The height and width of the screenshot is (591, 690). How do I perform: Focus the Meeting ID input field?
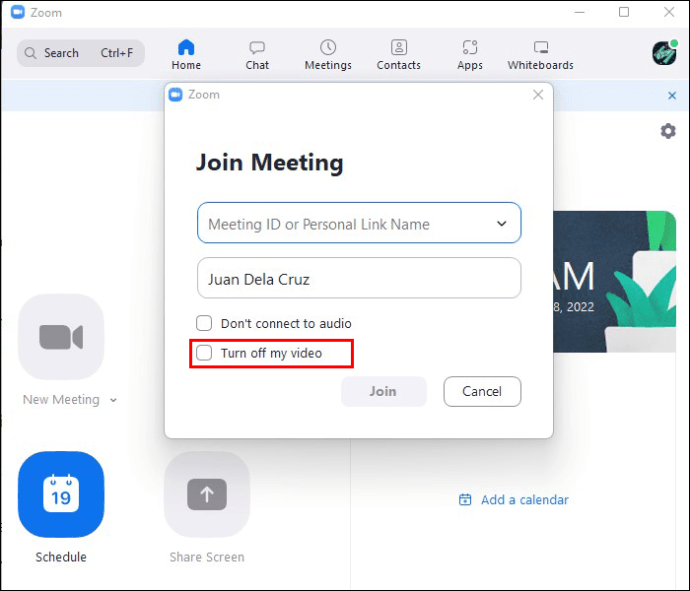click(359, 223)
